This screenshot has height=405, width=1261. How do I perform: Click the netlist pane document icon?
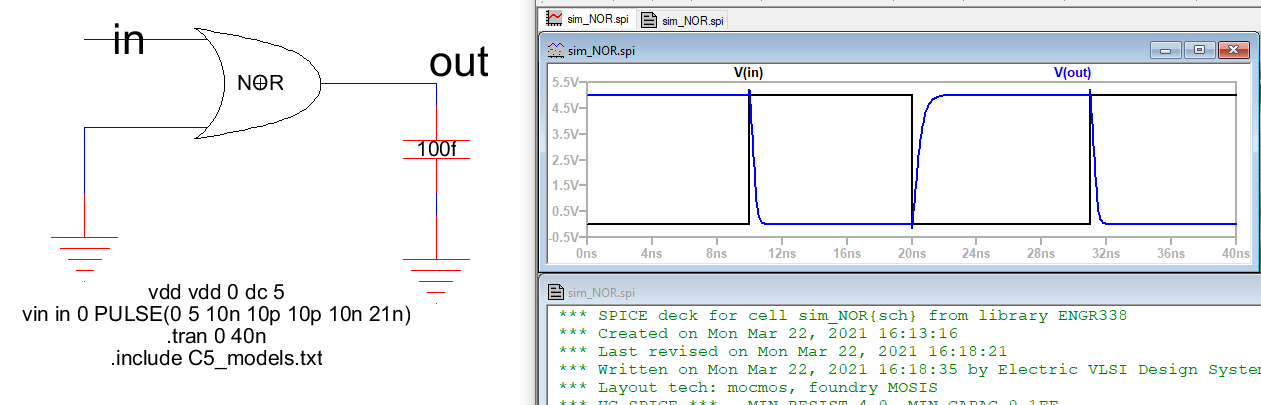tap(555, 292)
